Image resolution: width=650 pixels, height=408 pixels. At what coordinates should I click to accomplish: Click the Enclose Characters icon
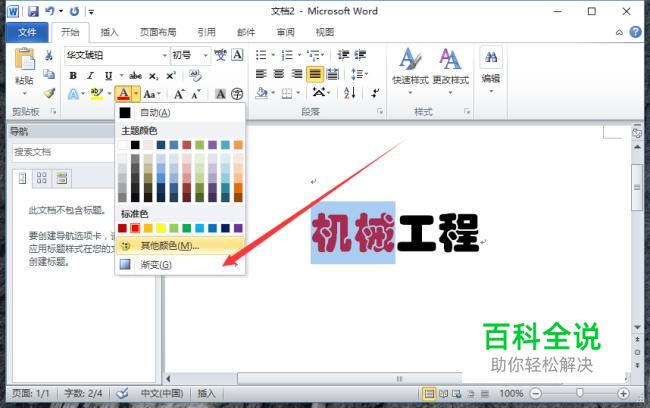[x=237, y=94]
